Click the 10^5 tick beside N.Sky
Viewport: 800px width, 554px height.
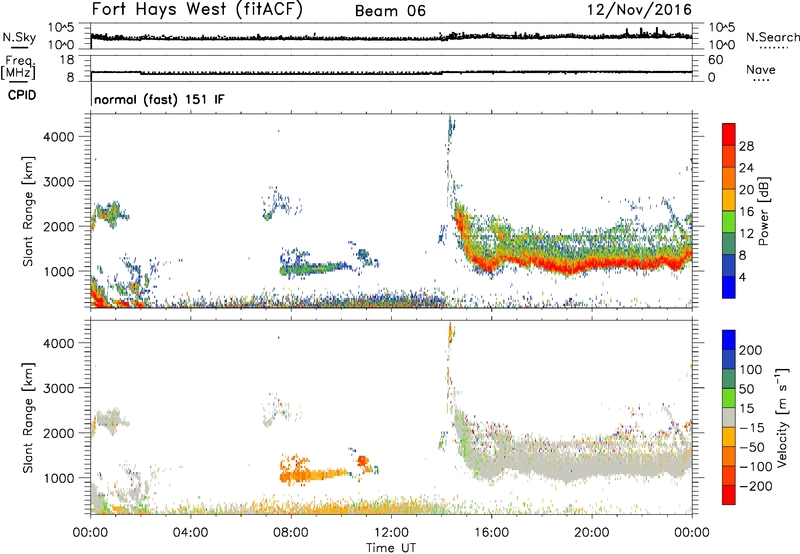coord(61,27)
